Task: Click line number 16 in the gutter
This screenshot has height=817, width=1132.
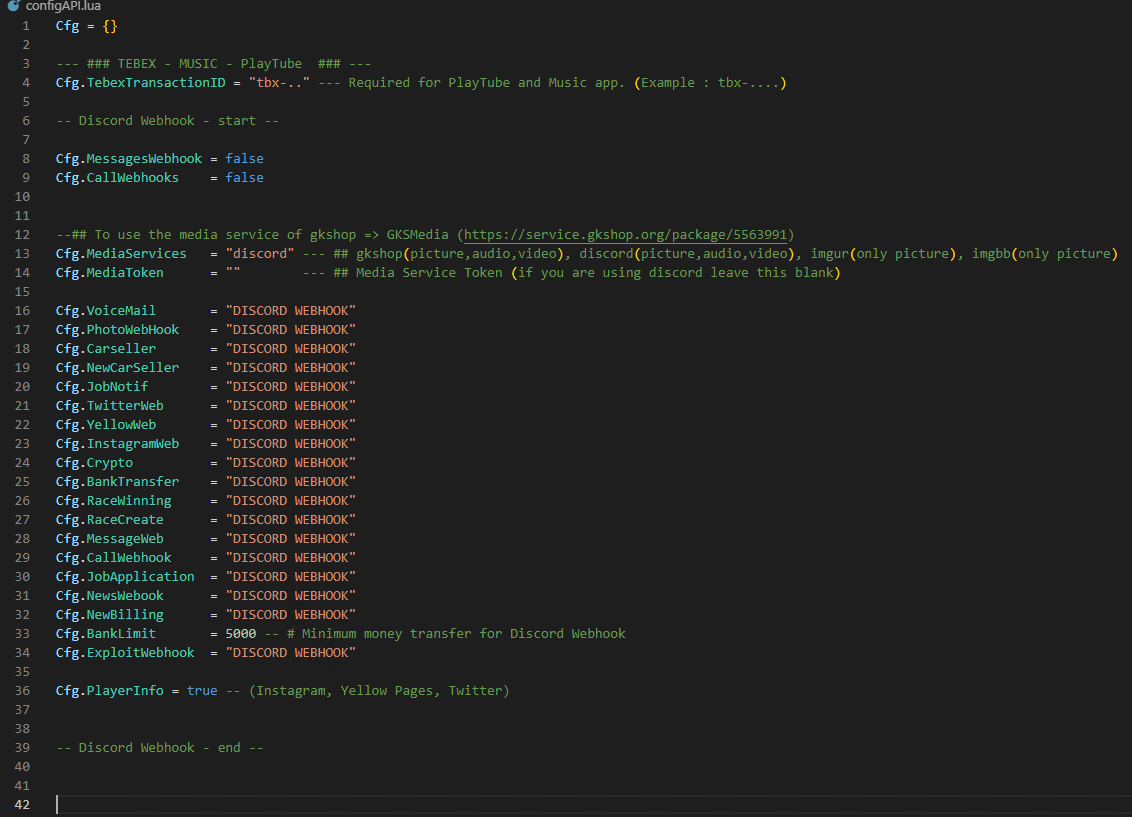Action: (22, 310)
